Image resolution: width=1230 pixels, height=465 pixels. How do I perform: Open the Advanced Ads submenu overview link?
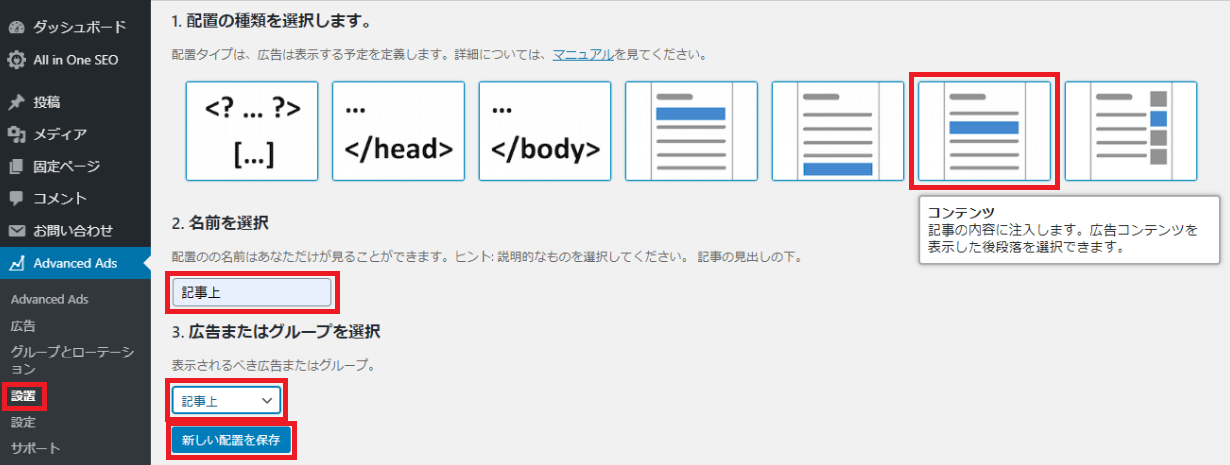click(x=50, y=299)
